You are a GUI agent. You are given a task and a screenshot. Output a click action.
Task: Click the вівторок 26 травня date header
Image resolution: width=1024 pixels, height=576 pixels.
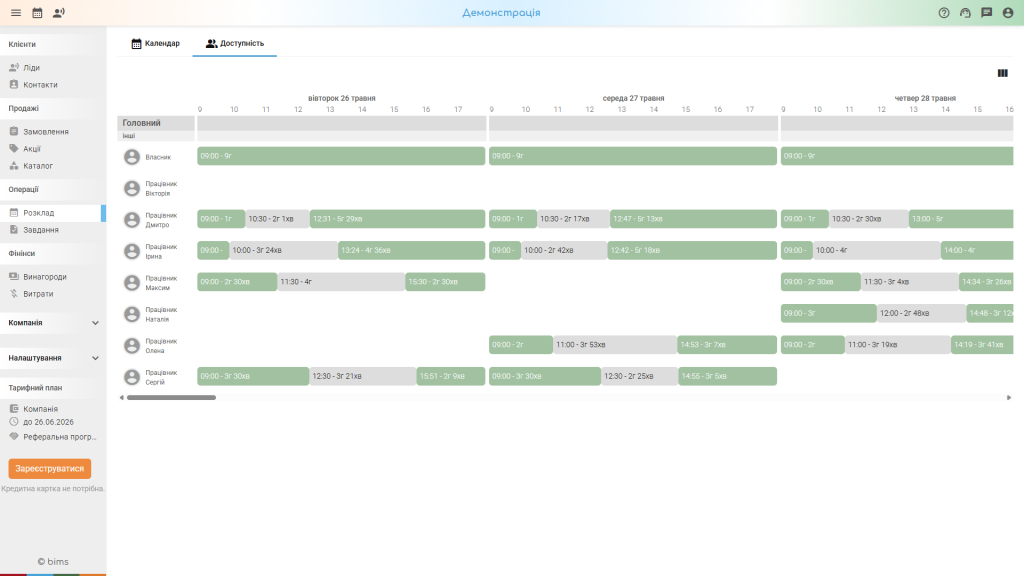coord(342,98)
